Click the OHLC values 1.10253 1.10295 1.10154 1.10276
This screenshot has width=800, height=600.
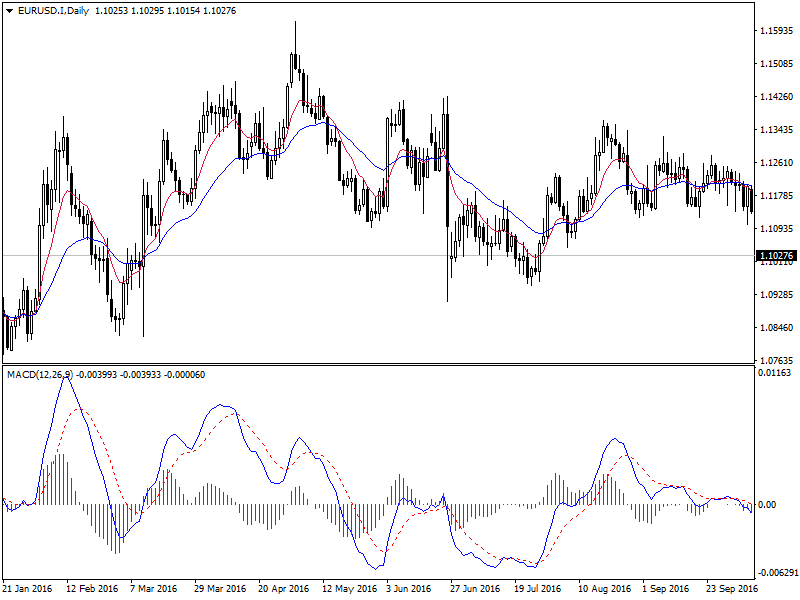coord(166,11)
